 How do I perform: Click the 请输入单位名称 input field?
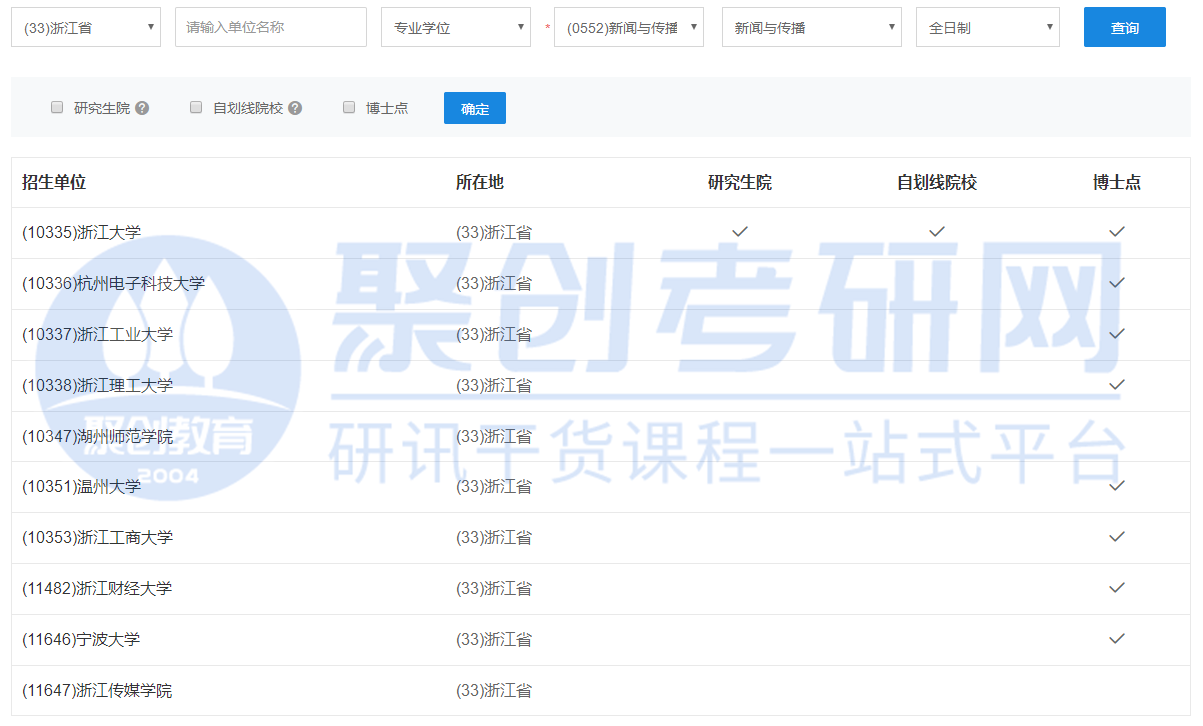tap(271, 27)
